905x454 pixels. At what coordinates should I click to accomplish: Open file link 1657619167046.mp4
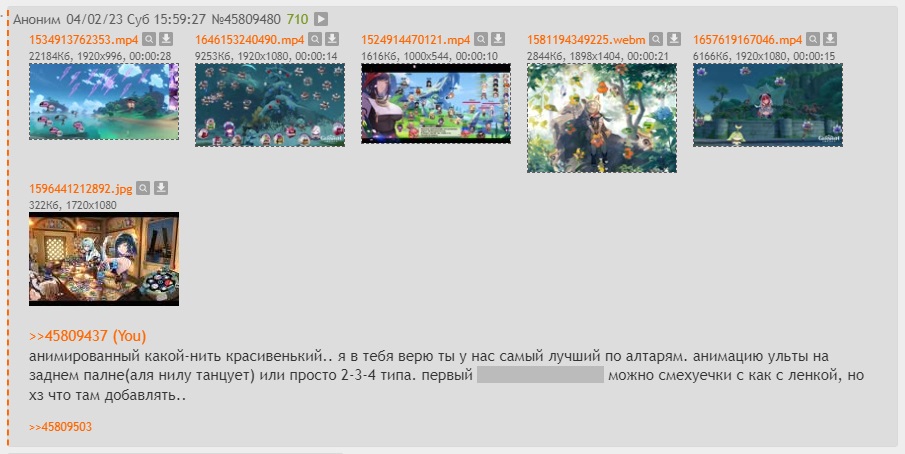pos(747,40)
